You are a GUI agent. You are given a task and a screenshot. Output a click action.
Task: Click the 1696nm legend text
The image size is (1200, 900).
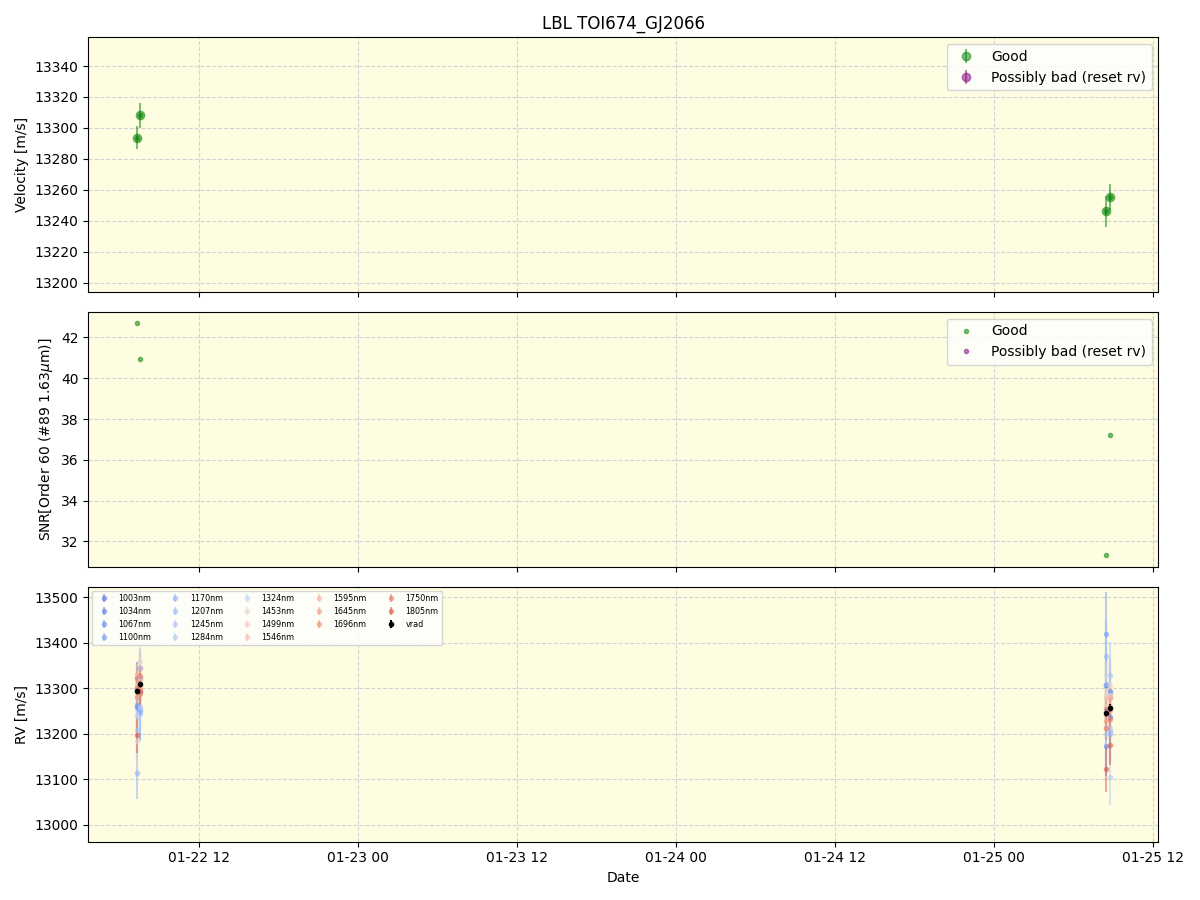pyautogui.click(x=349, y=624)
